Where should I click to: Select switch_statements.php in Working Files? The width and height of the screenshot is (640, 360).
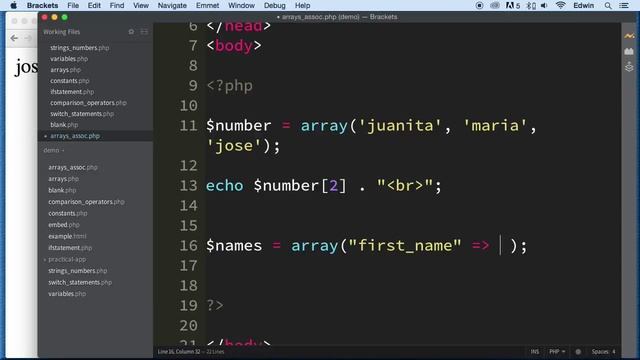tap(82, 114)
